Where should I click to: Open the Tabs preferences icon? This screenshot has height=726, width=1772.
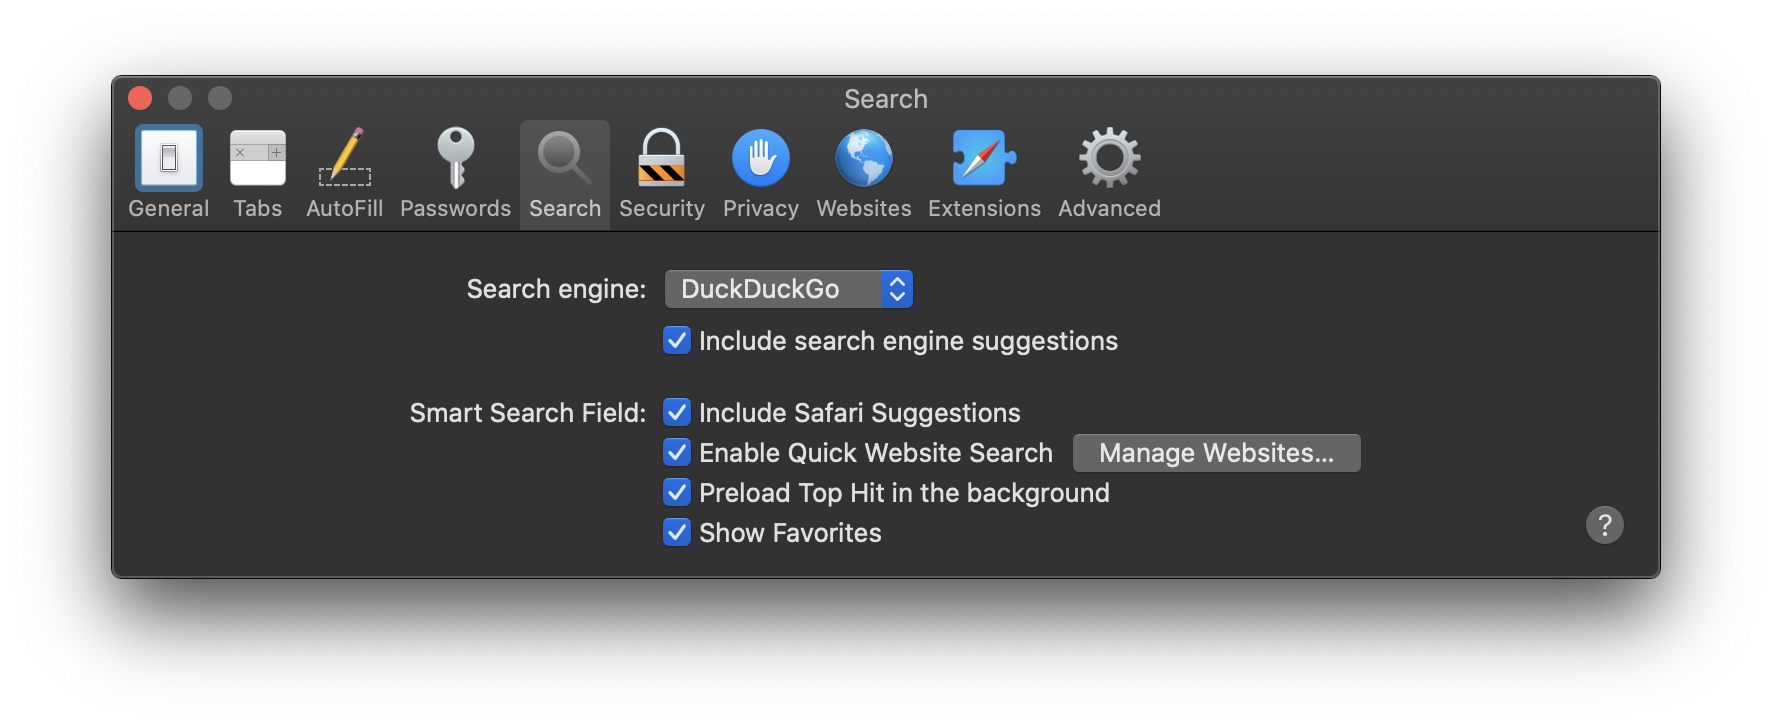(x=258, y=158)
